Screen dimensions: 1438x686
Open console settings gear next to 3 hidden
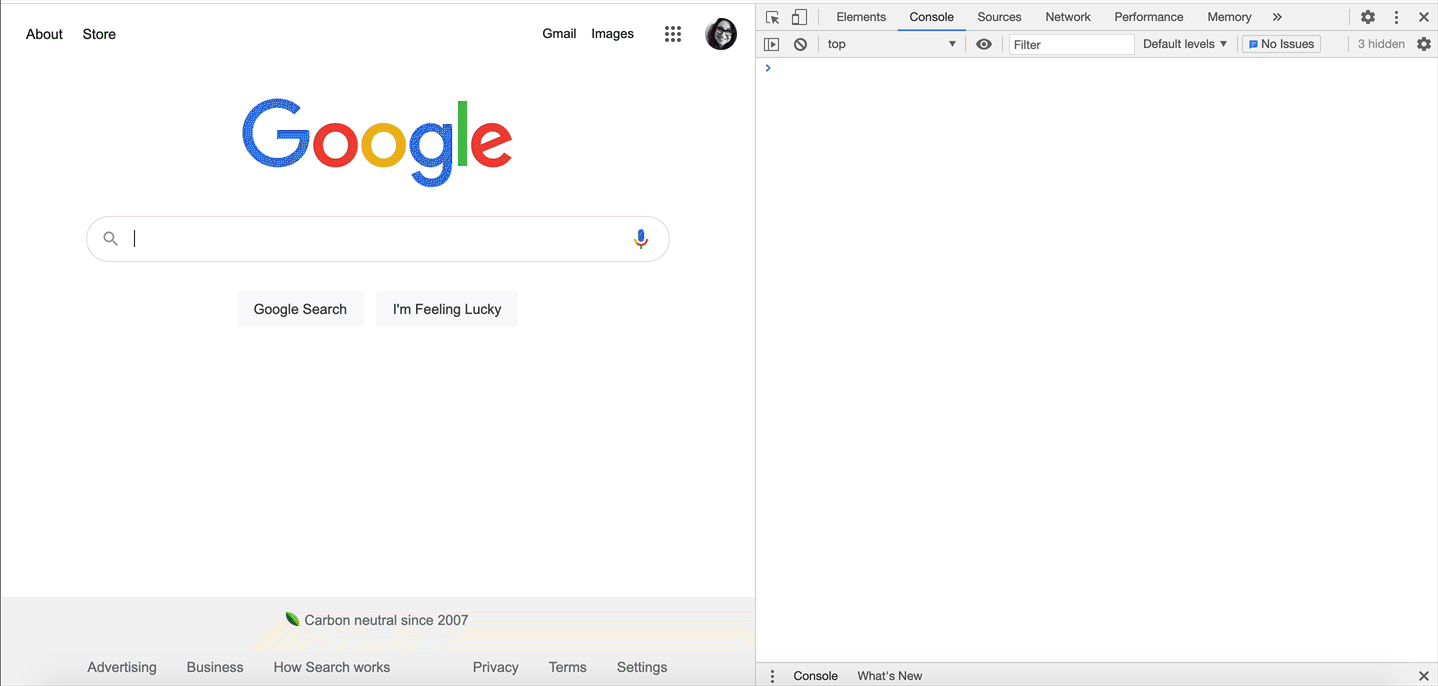pyautogui.click(x=1424, y=44)
